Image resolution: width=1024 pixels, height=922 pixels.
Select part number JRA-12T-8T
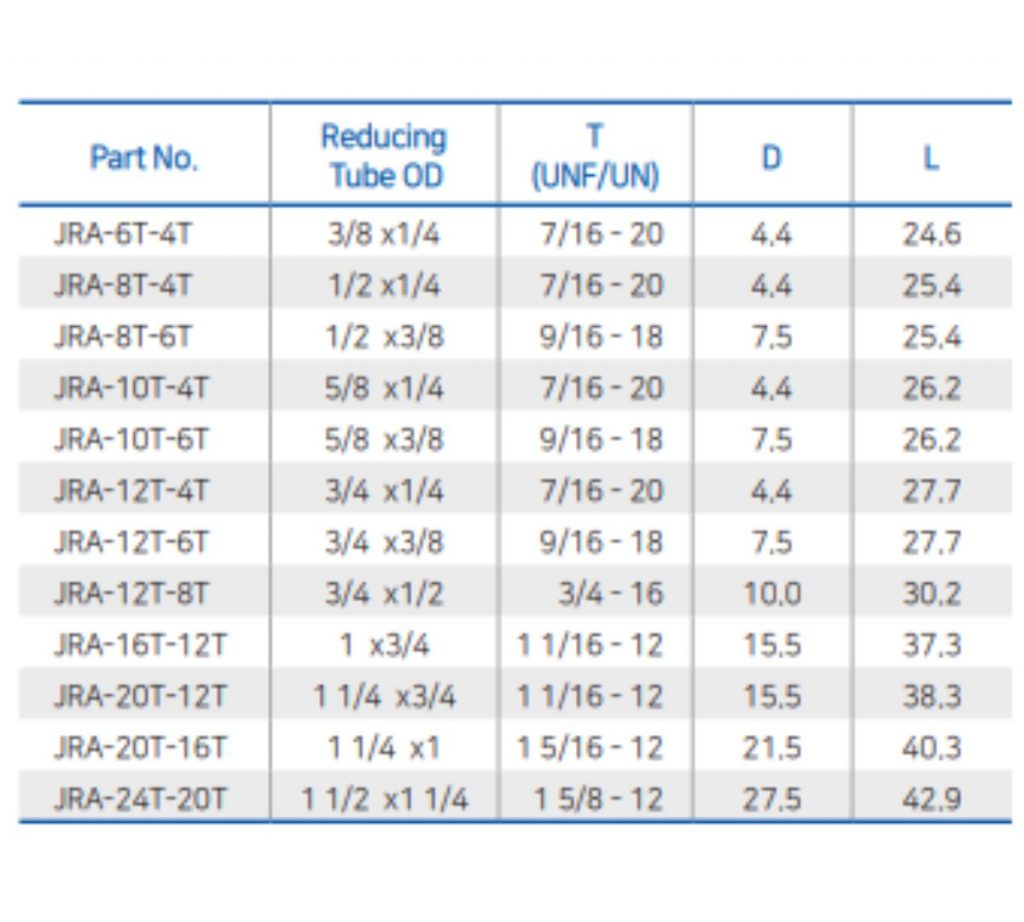[131, 594]
